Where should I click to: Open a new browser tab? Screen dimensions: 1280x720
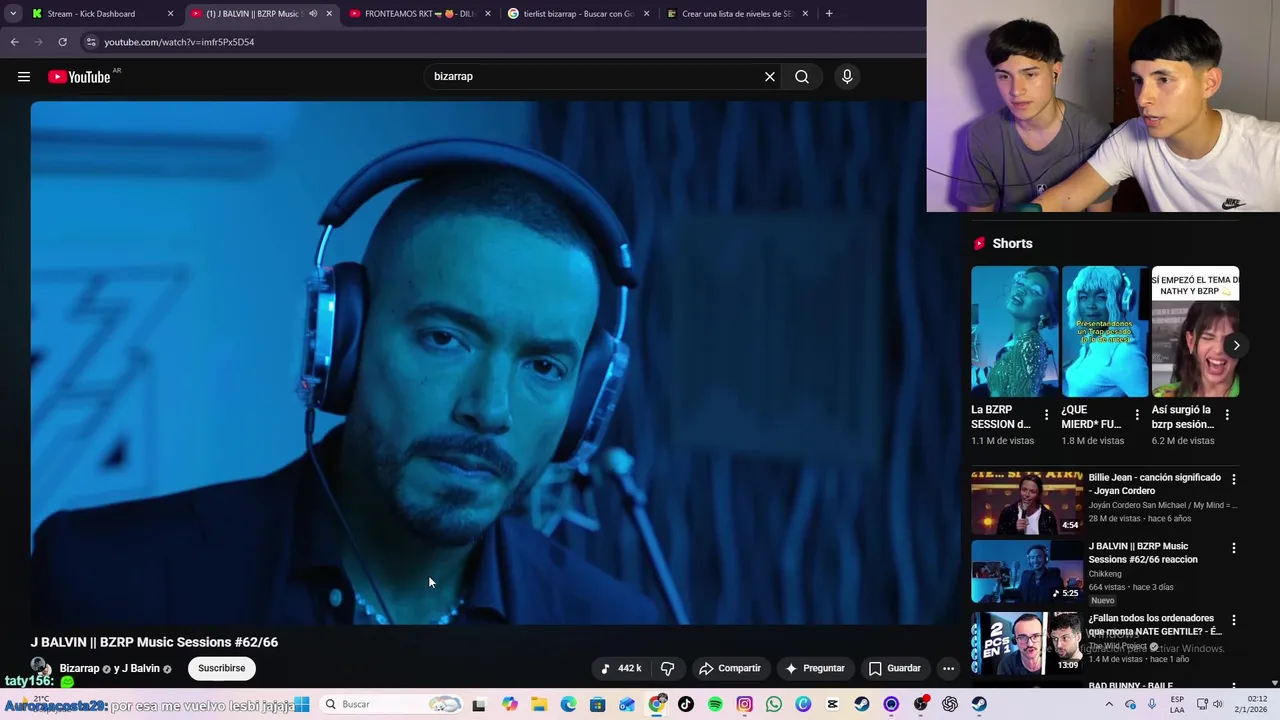(829, 14)
